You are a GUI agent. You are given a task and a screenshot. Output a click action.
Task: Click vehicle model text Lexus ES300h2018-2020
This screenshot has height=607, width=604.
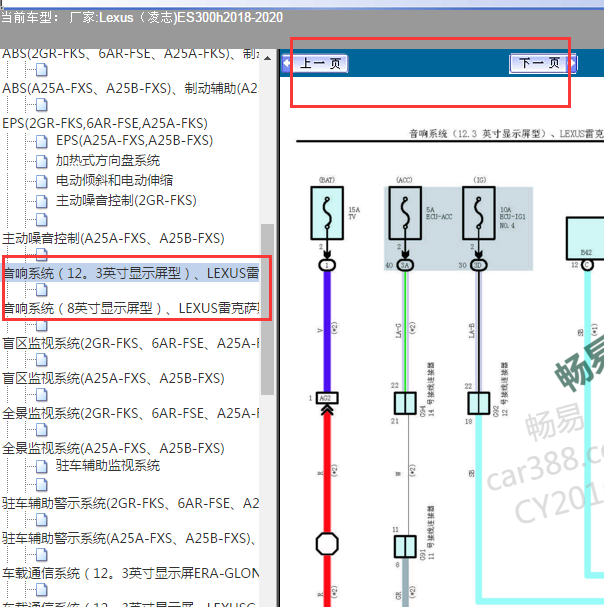point(191,17)
